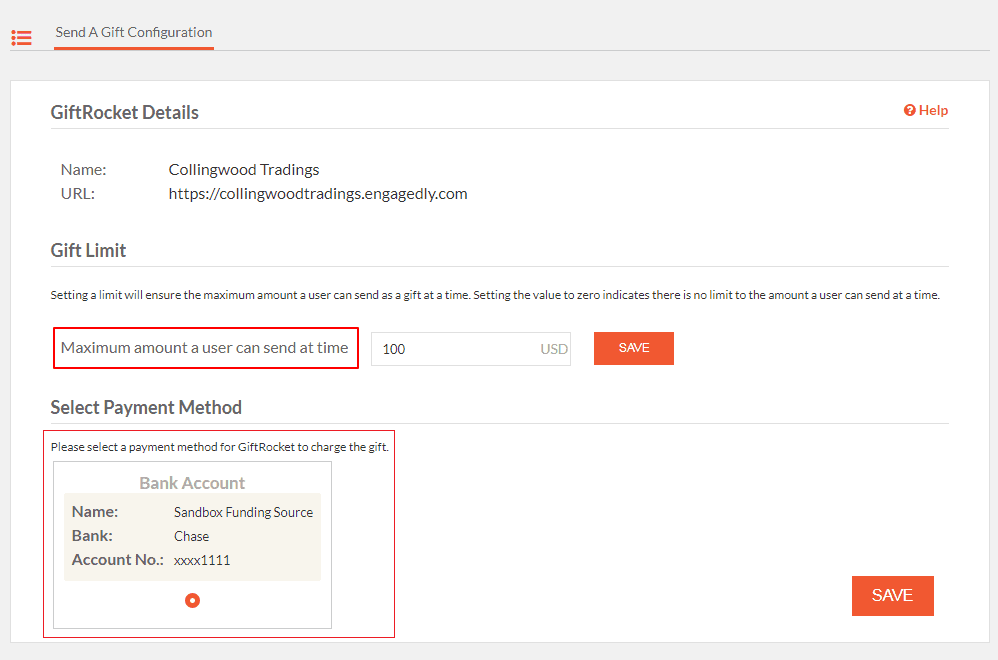
Task: Click the Gift Limit section heading
Action: [x=88, y=250]
